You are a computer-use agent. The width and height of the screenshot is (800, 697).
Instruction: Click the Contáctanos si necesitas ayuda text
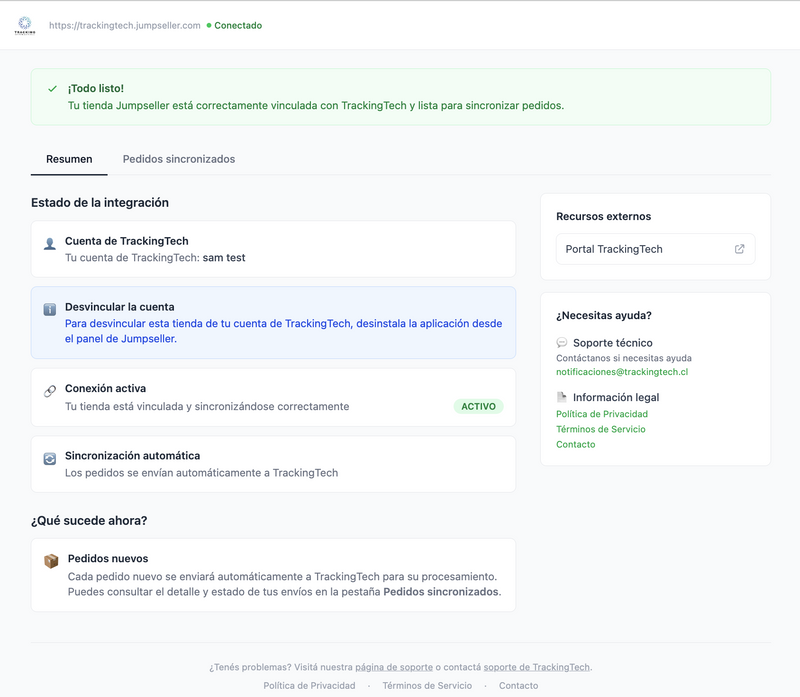pyautogui.click(x=624, y=358)
